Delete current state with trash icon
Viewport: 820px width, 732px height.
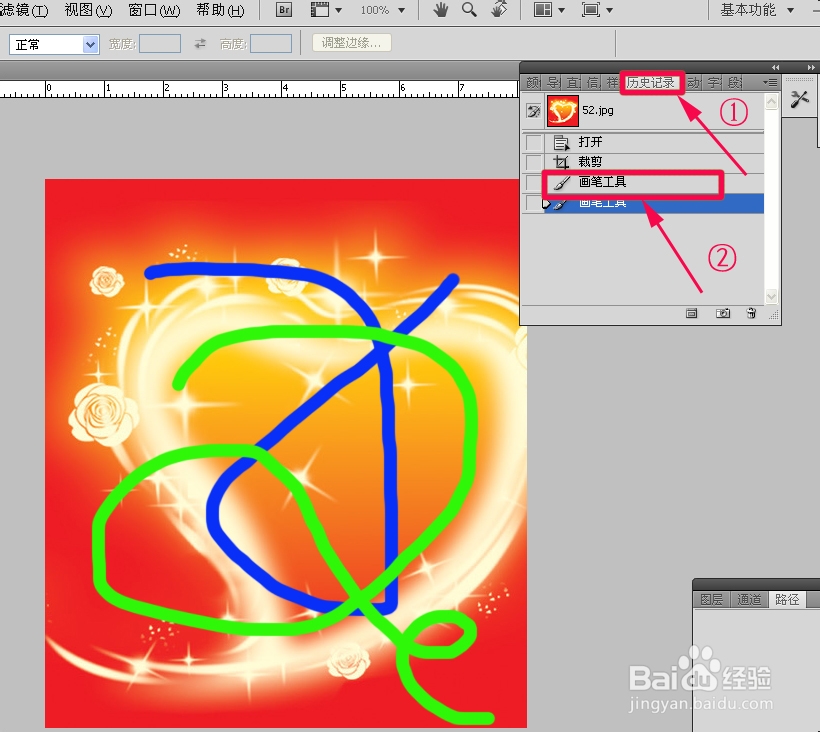(751, 313)
